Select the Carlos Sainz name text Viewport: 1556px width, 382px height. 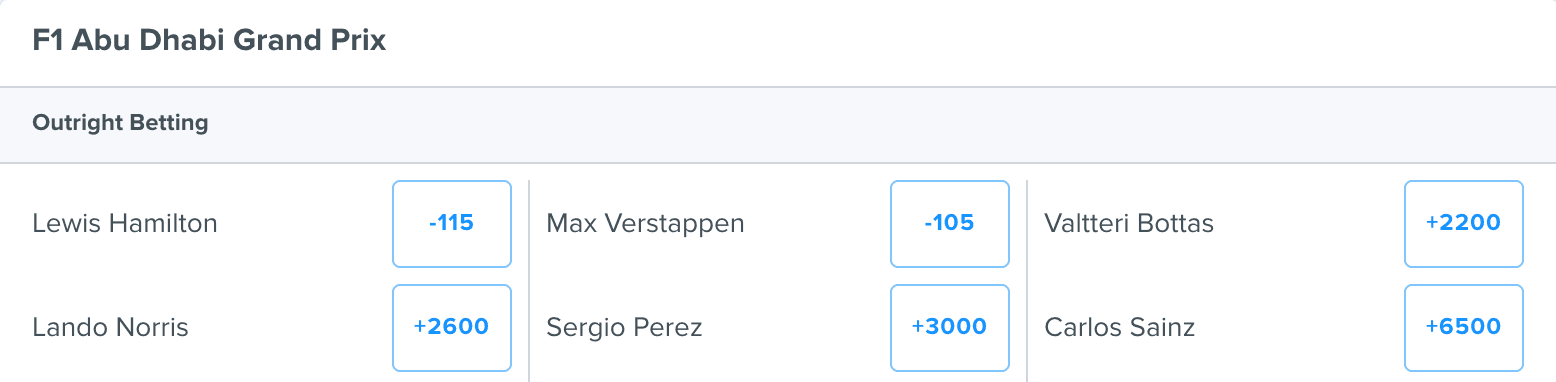pos(1119,327)
